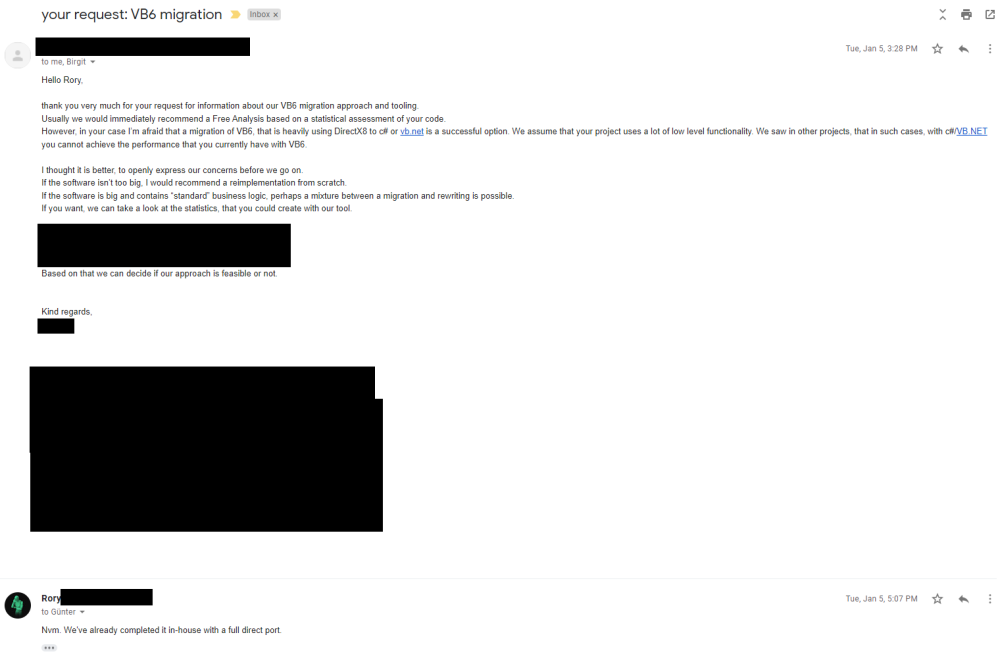Screen dimensions: 1000x662
Task: Remove the Inbox label
Action: [276, 15]
